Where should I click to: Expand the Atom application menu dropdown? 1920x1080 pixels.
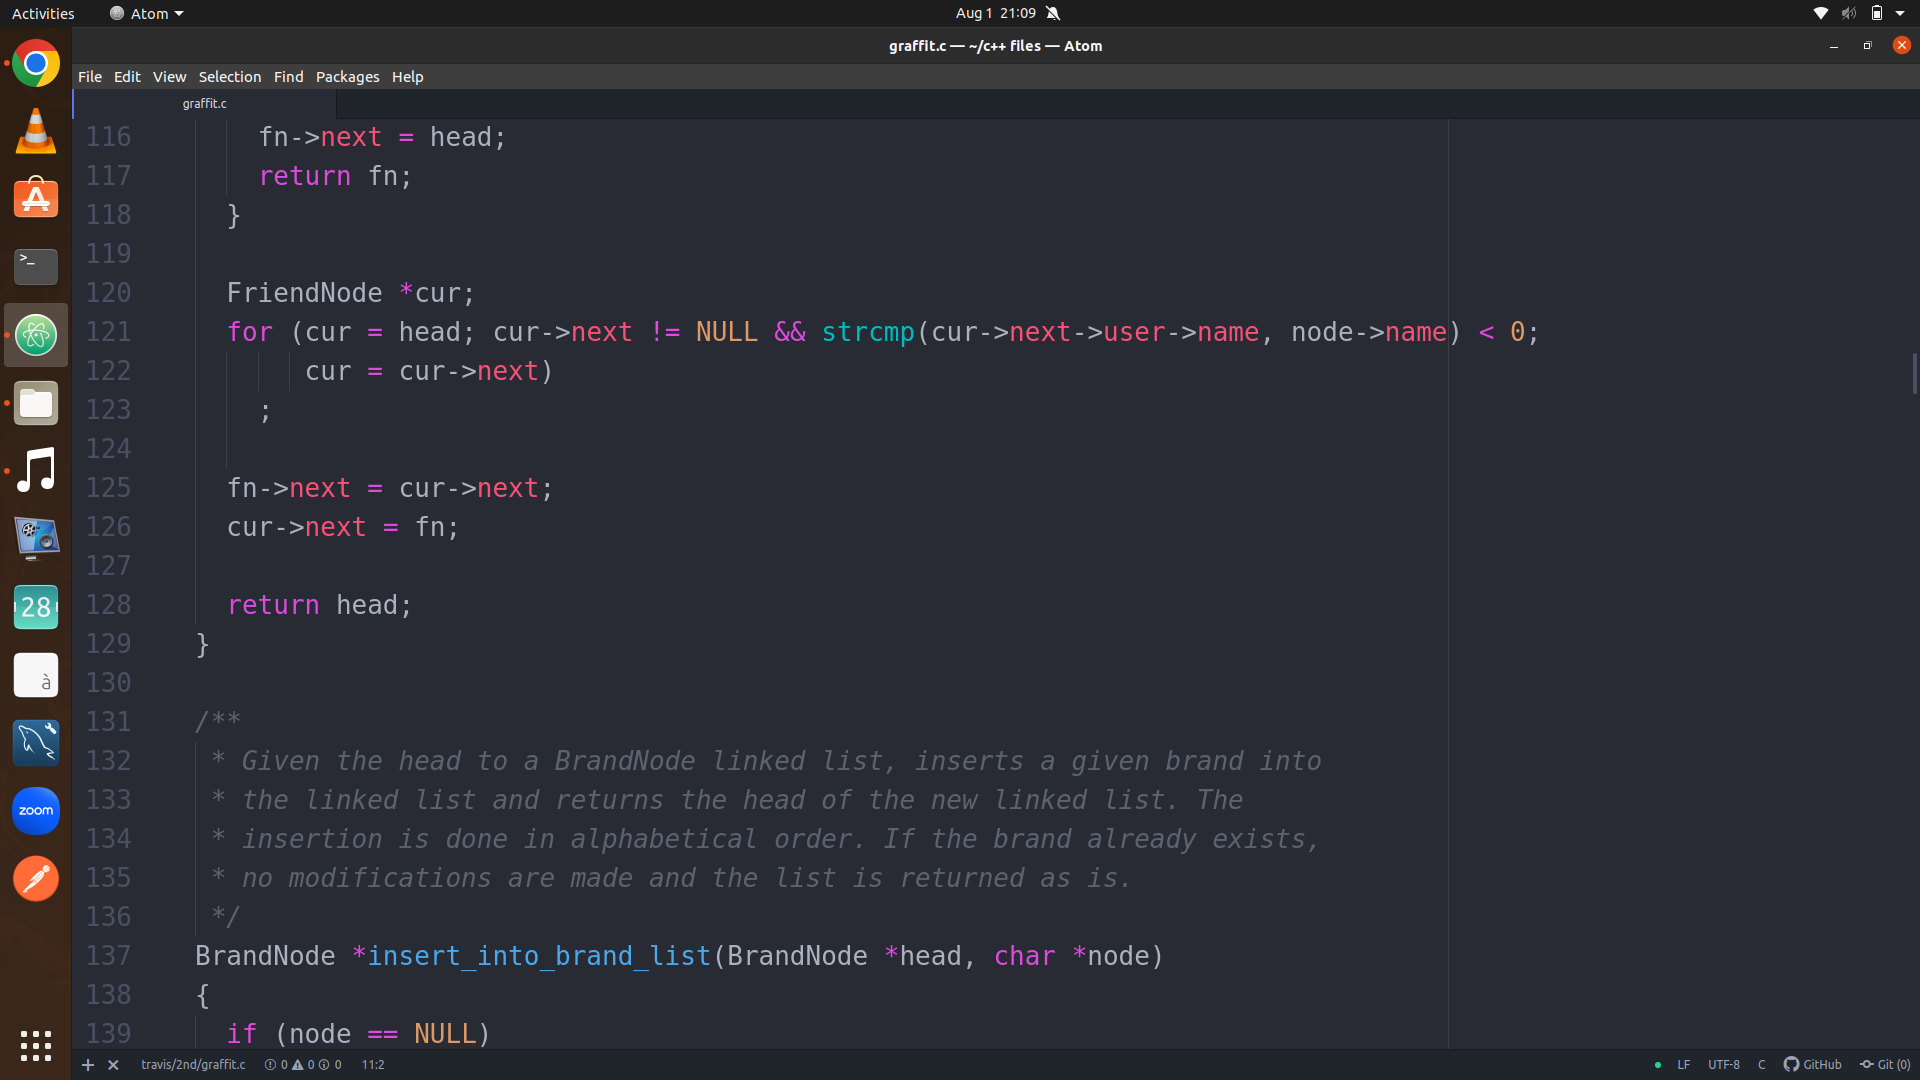click(147, 13)
